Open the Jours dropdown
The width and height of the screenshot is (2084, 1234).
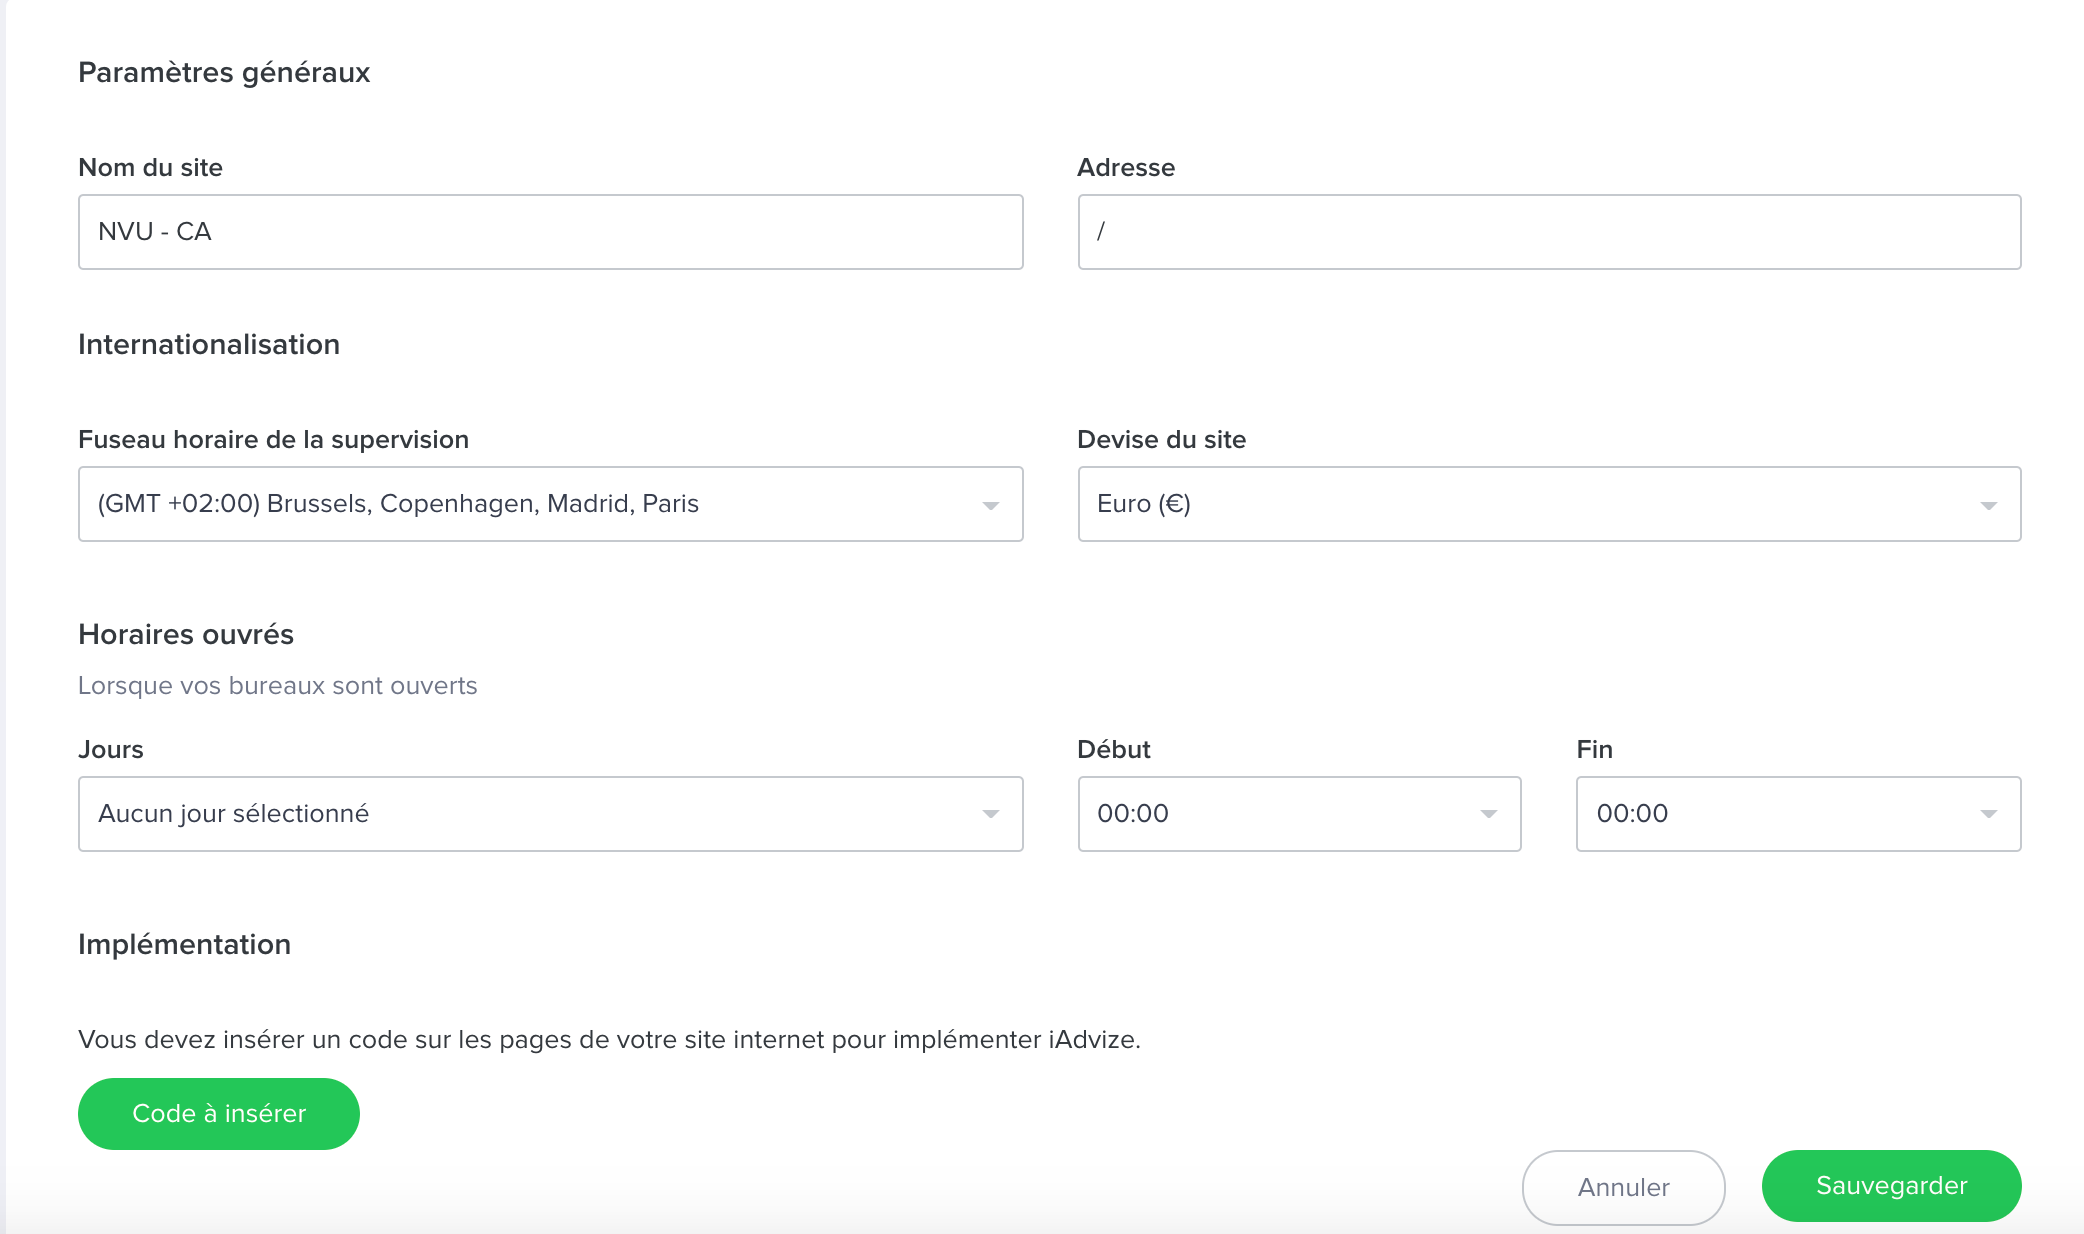[x=550, y=814]
